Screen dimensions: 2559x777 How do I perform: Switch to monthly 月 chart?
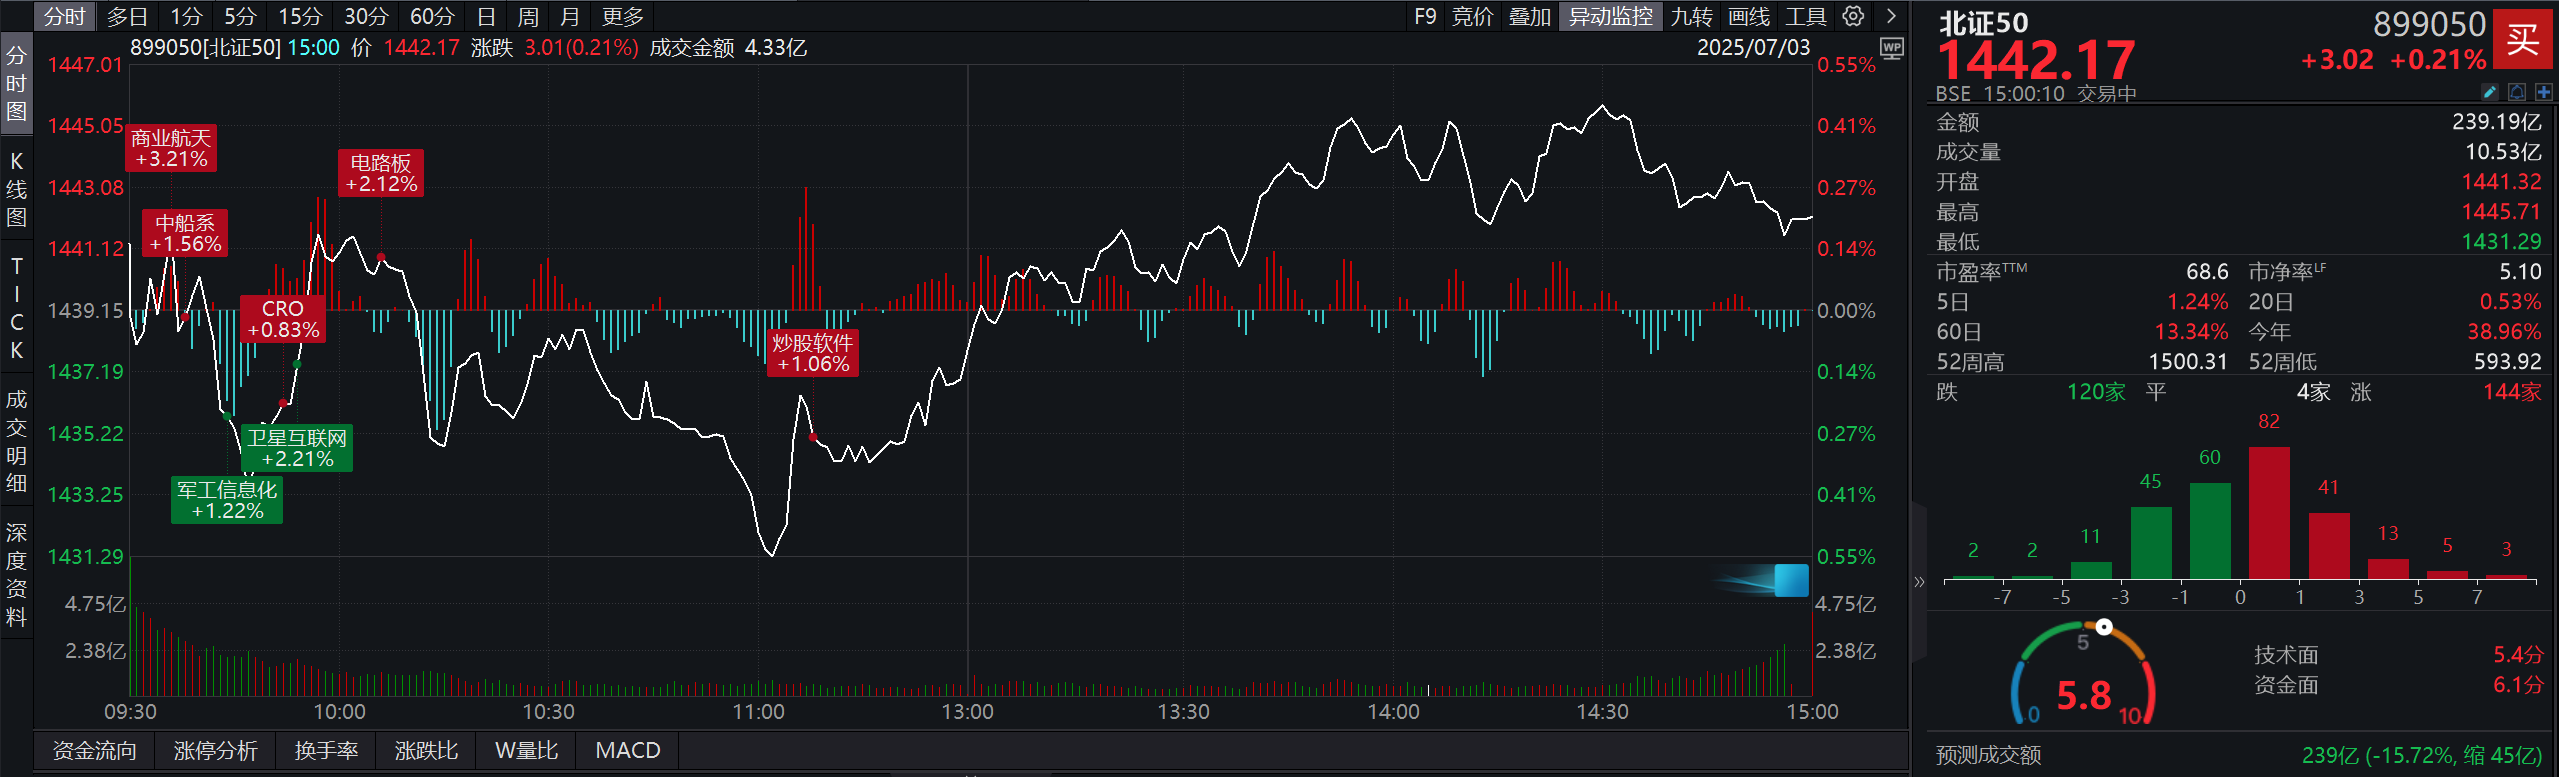click(x=570, y=16)
